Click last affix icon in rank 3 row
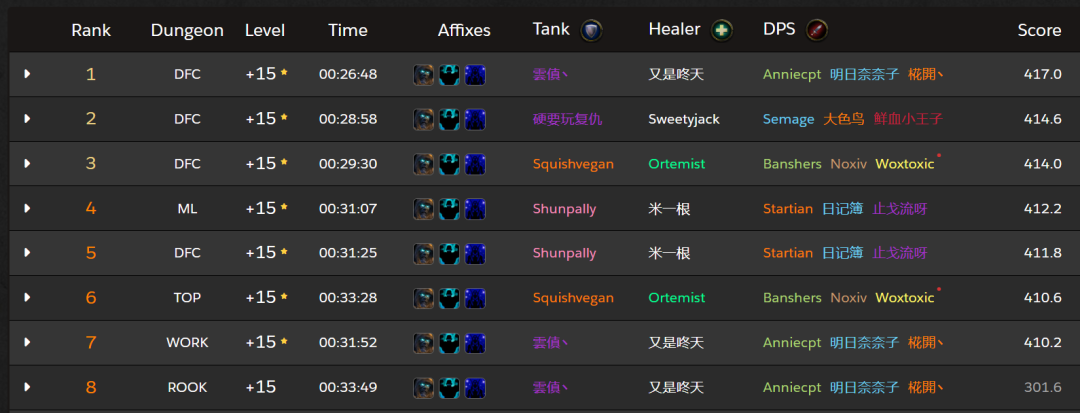The width and height of the screenshot is (1080, 413). pos(475,163)
